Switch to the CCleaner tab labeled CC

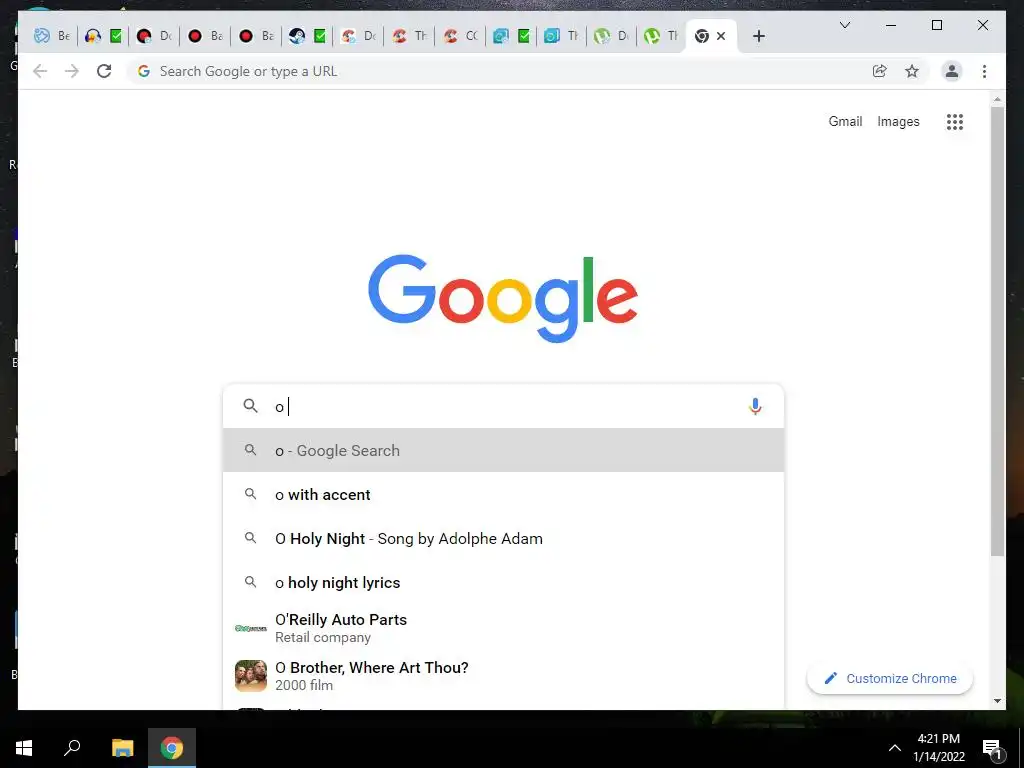point(460,36)
